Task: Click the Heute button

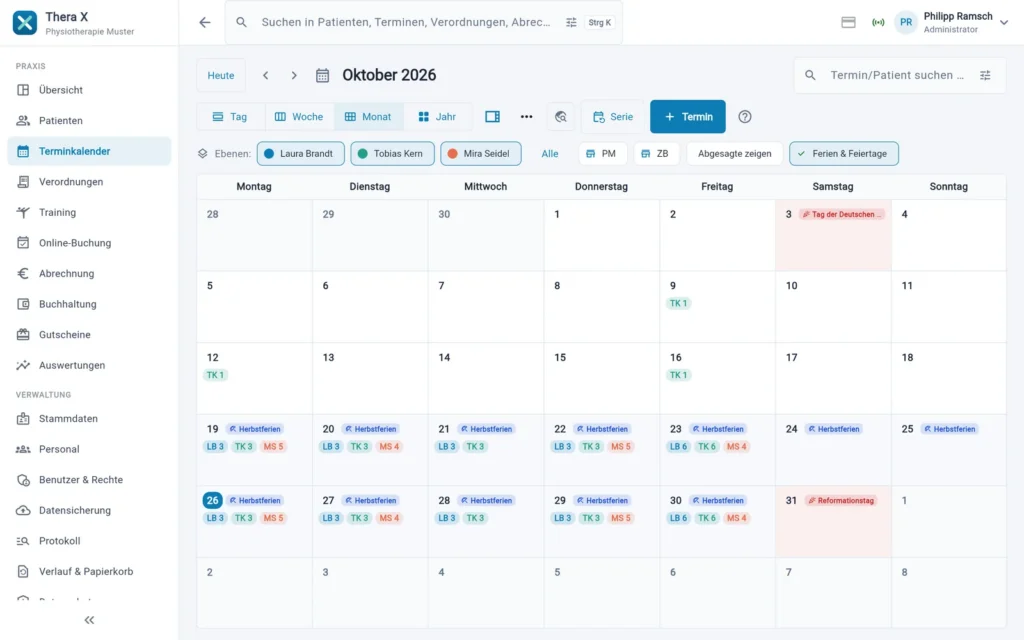Action: [x=221, y=75]
